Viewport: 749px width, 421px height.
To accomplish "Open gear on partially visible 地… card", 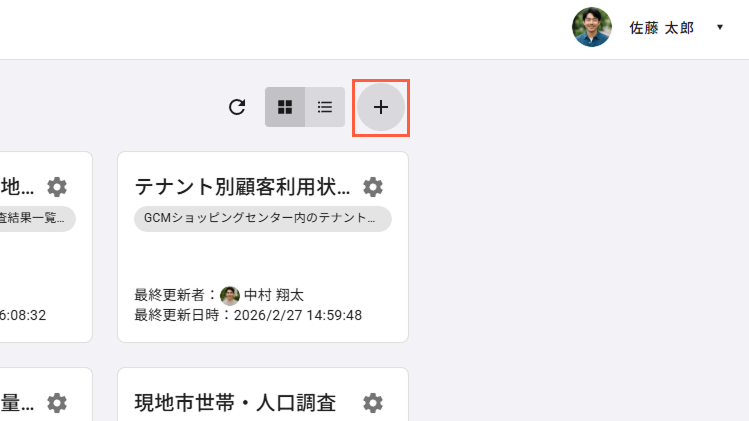I will click(57, 187).
